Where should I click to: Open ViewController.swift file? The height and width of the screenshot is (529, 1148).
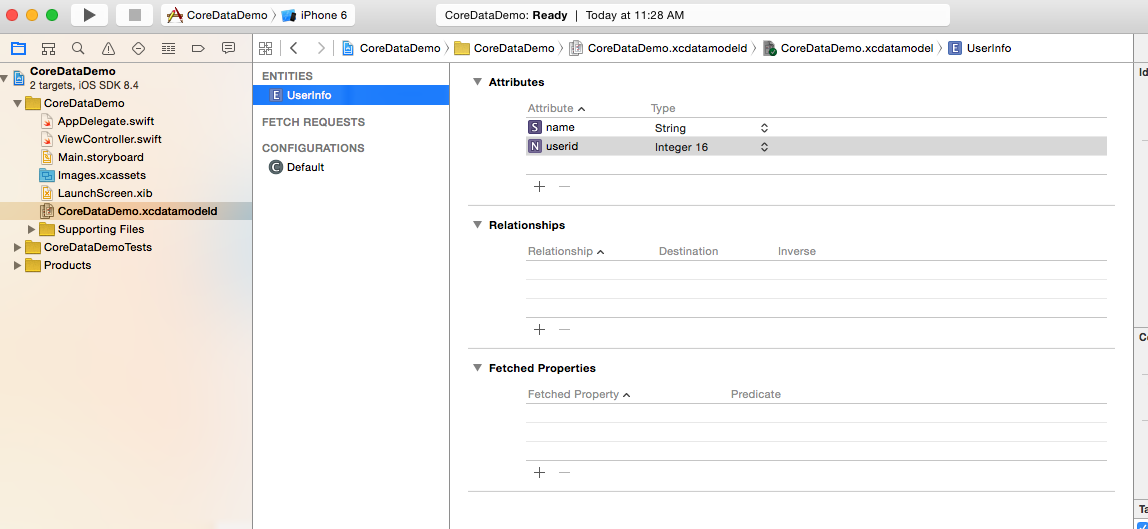(110, 139)
